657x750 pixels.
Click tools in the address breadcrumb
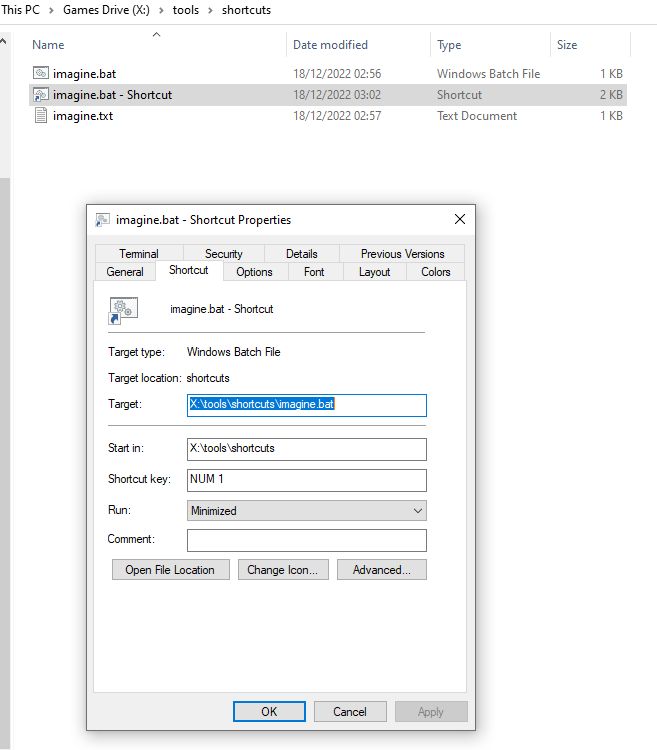pos(186,10)
